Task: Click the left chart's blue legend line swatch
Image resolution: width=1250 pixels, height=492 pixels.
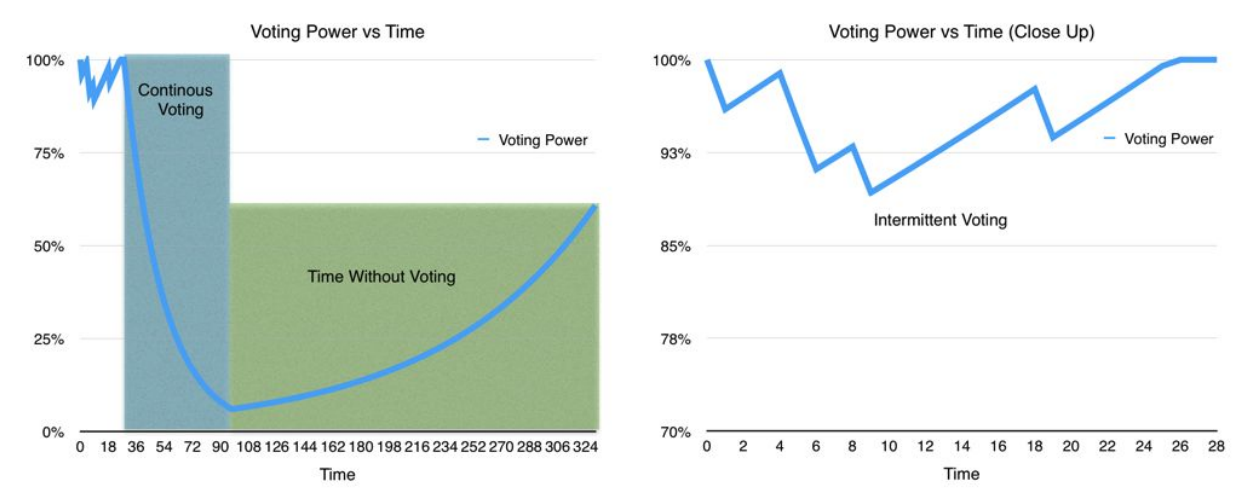Action: point(485,141)
